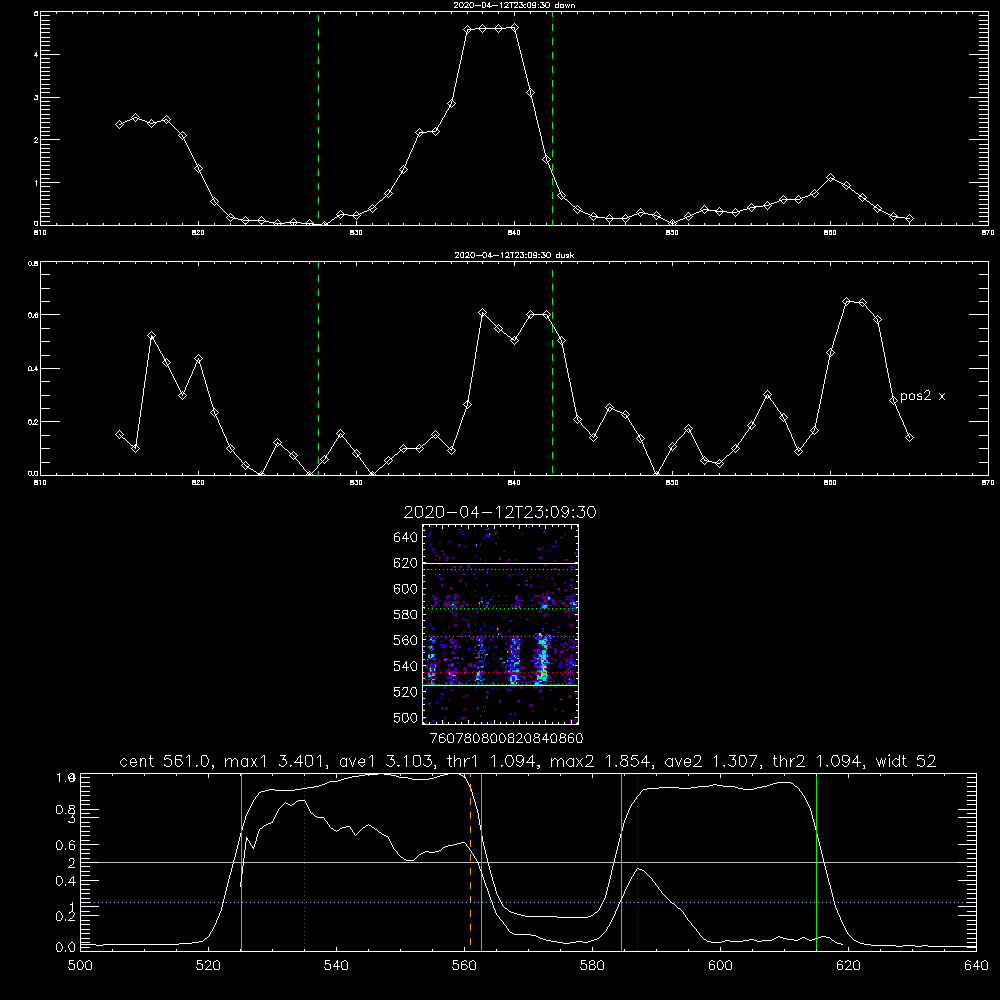Select the 'ave2 1.307' value
This screenshot has height=1000, width=1000.
coord(711,761)
